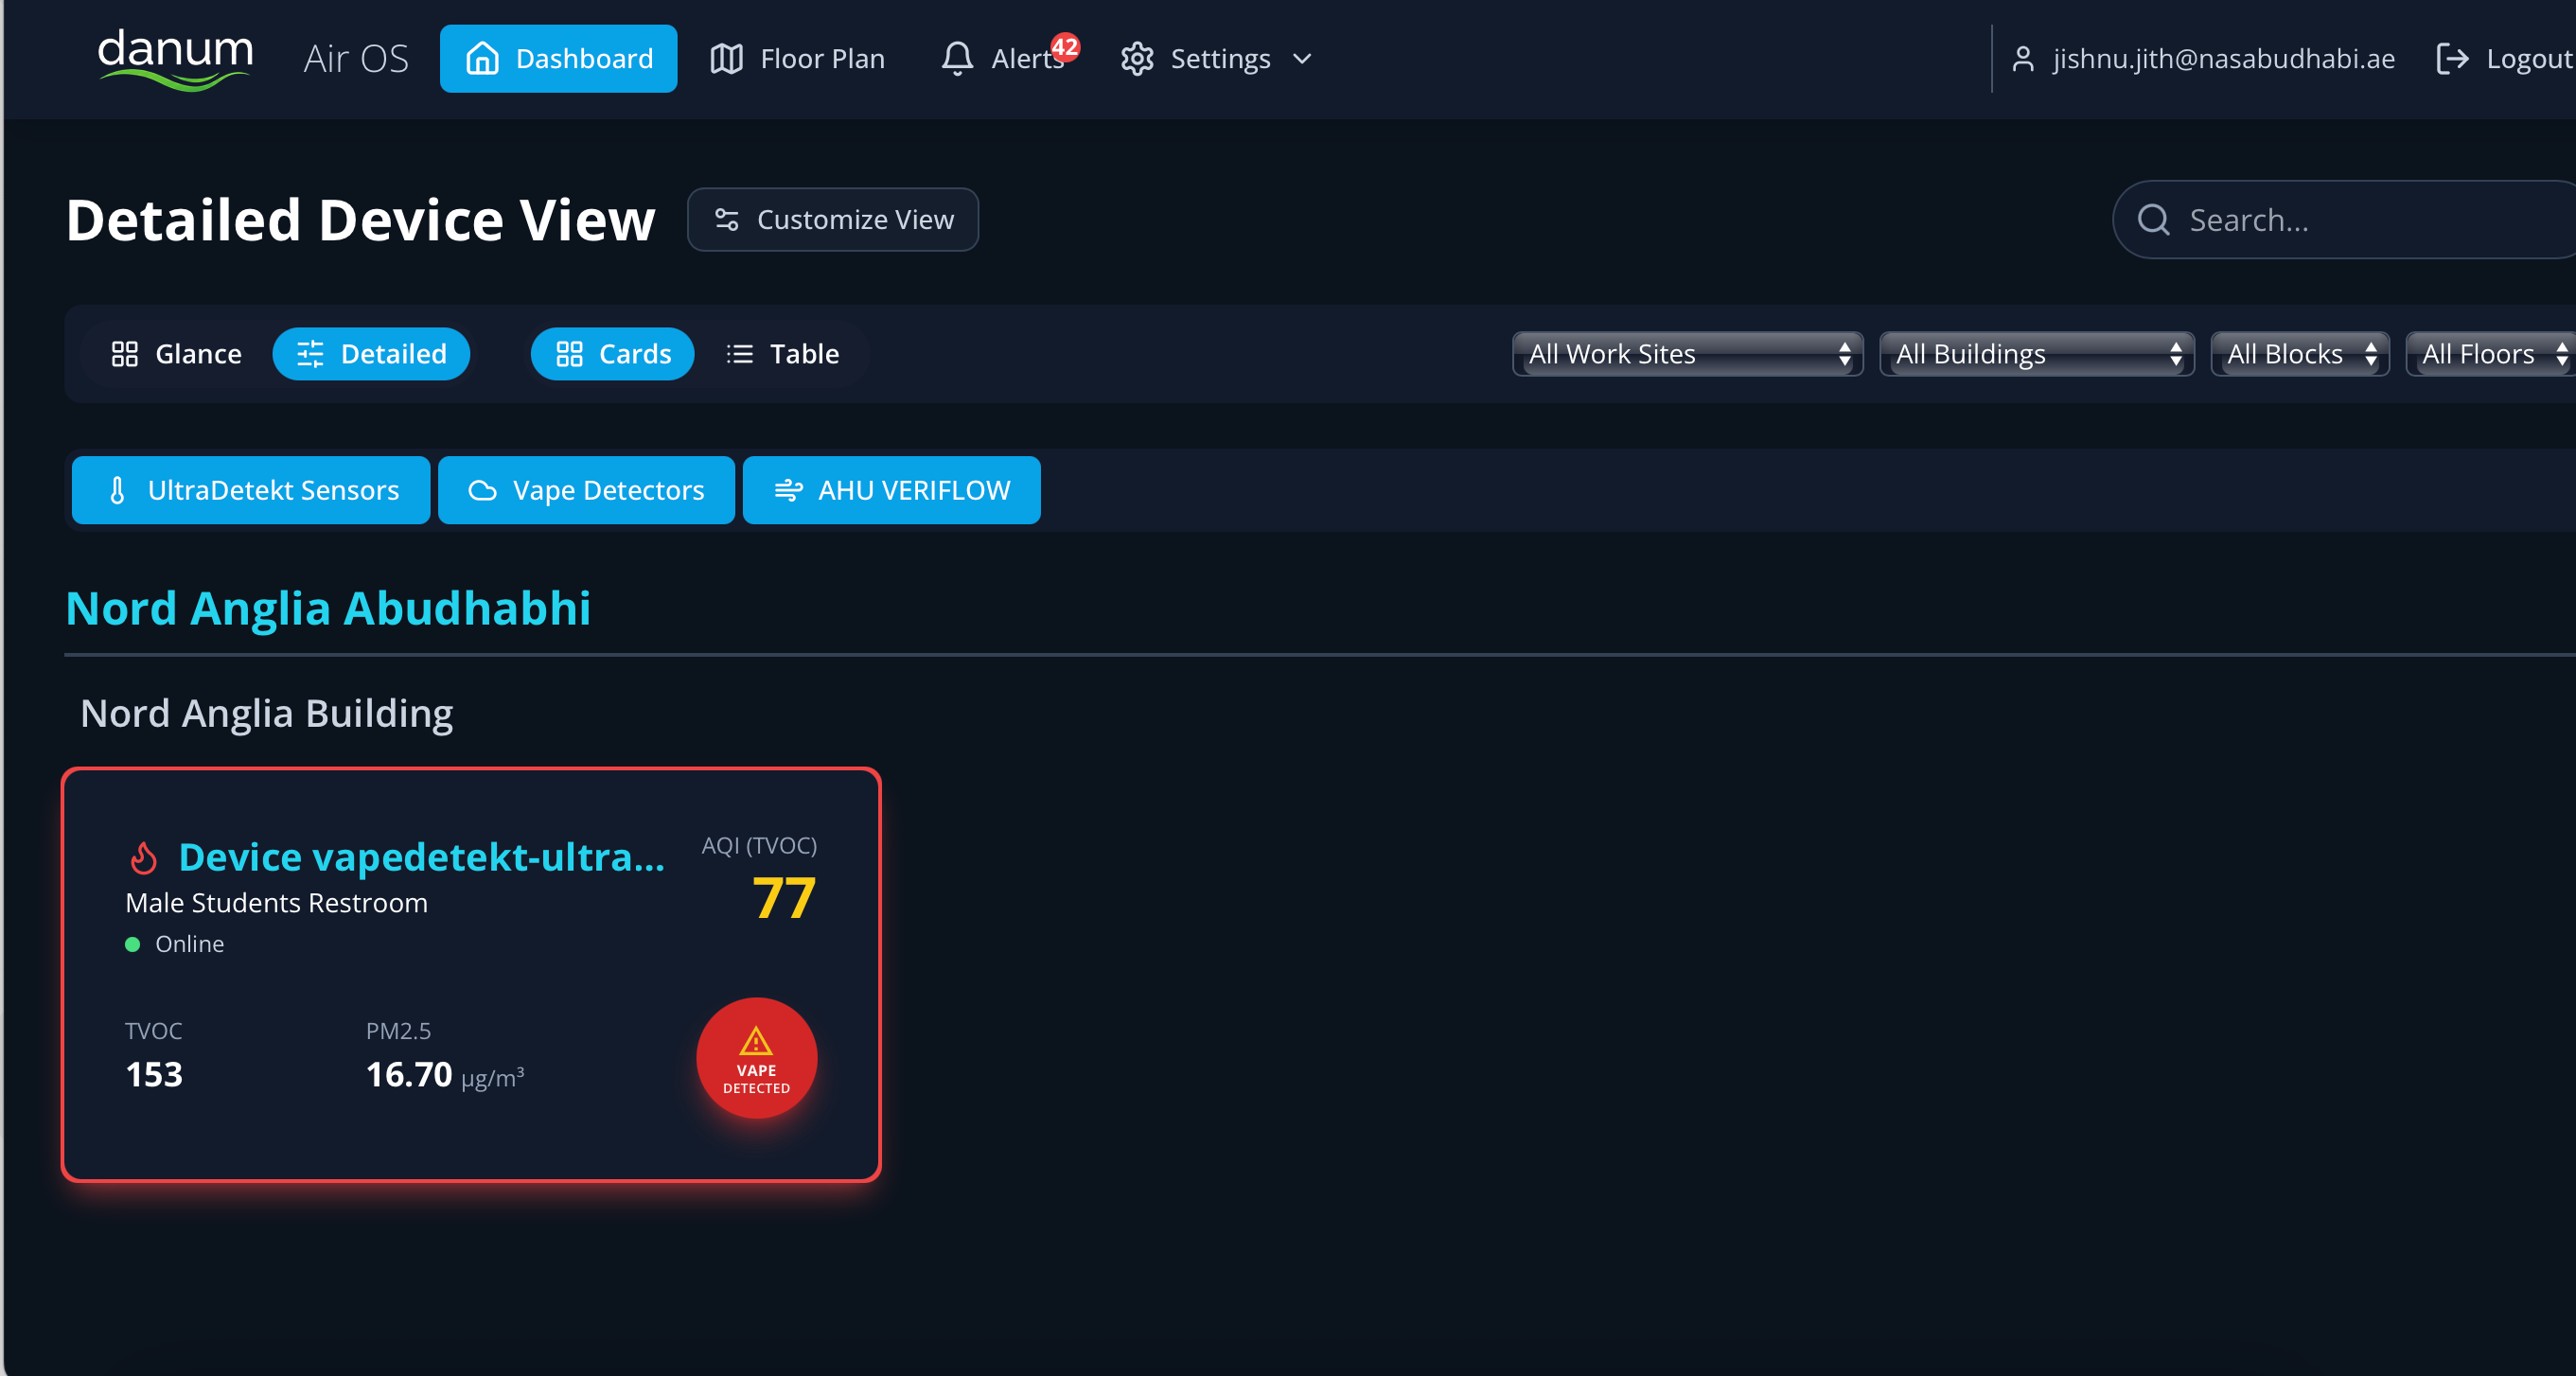Click the VAPE DETECTED warning badge

pos(756,1058)
